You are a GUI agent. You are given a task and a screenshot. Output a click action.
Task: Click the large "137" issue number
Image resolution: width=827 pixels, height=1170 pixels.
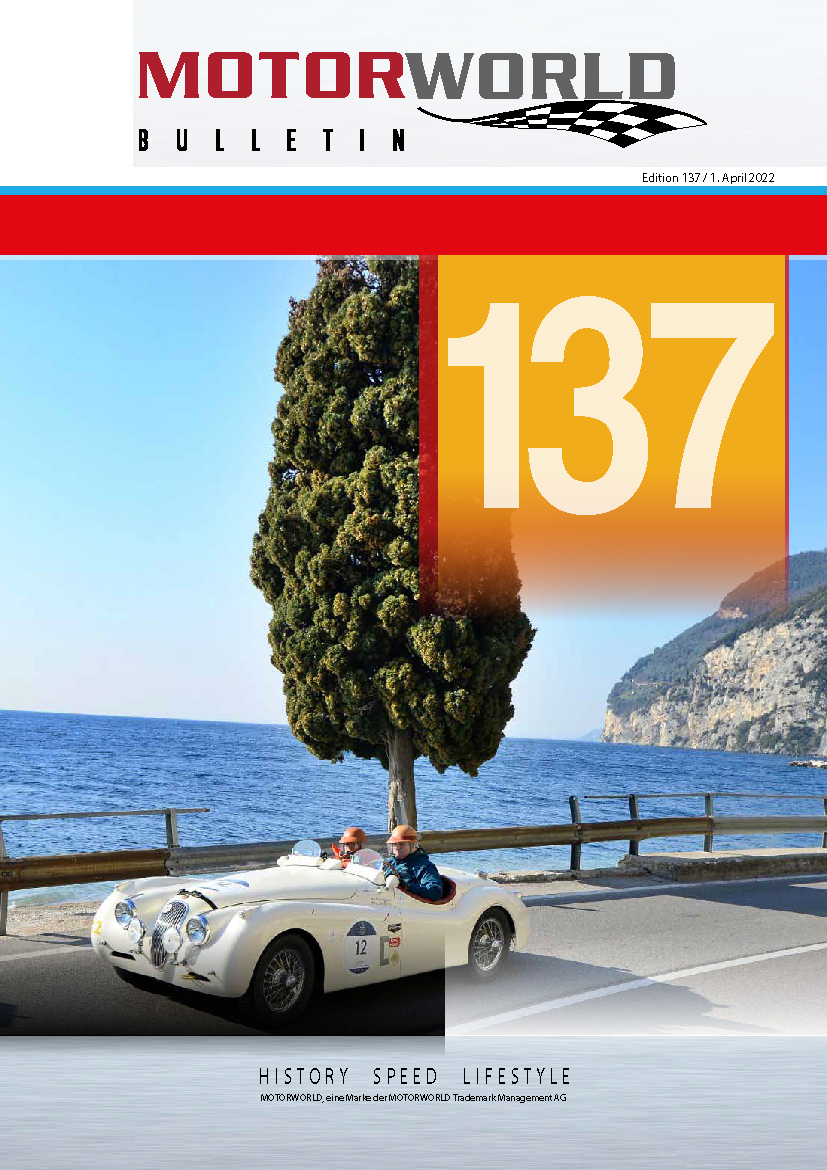(x=611, y=405)
